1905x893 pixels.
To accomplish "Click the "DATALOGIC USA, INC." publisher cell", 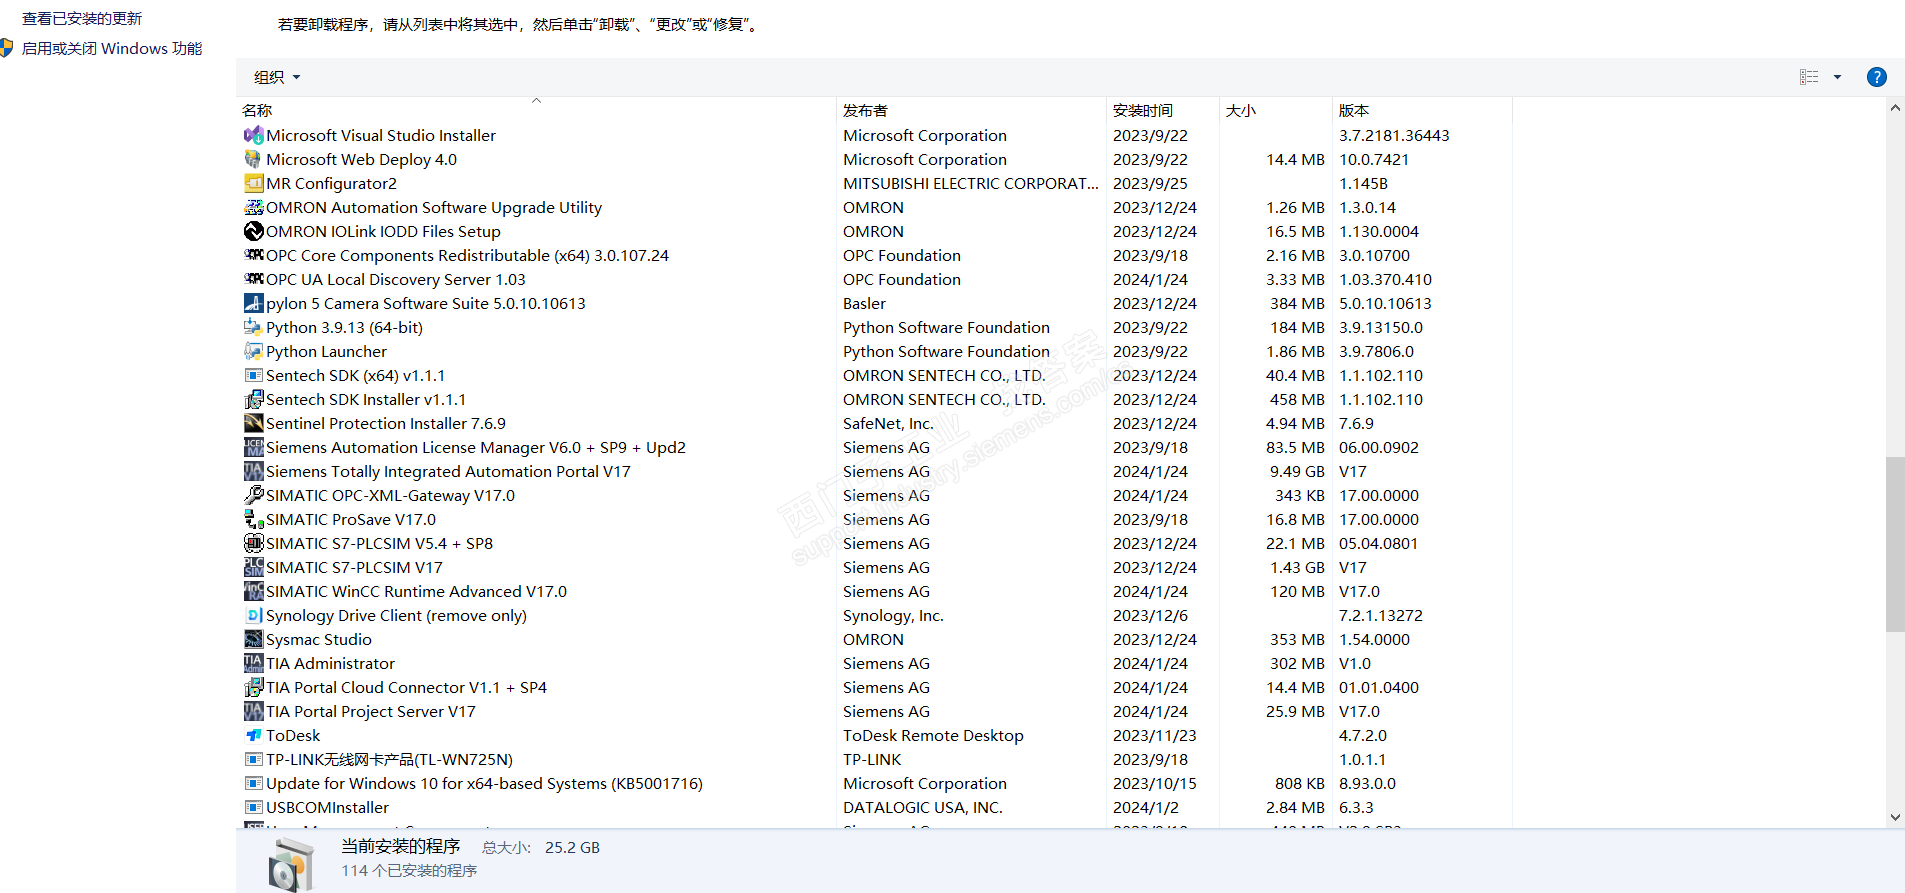I will coord(923,807).
